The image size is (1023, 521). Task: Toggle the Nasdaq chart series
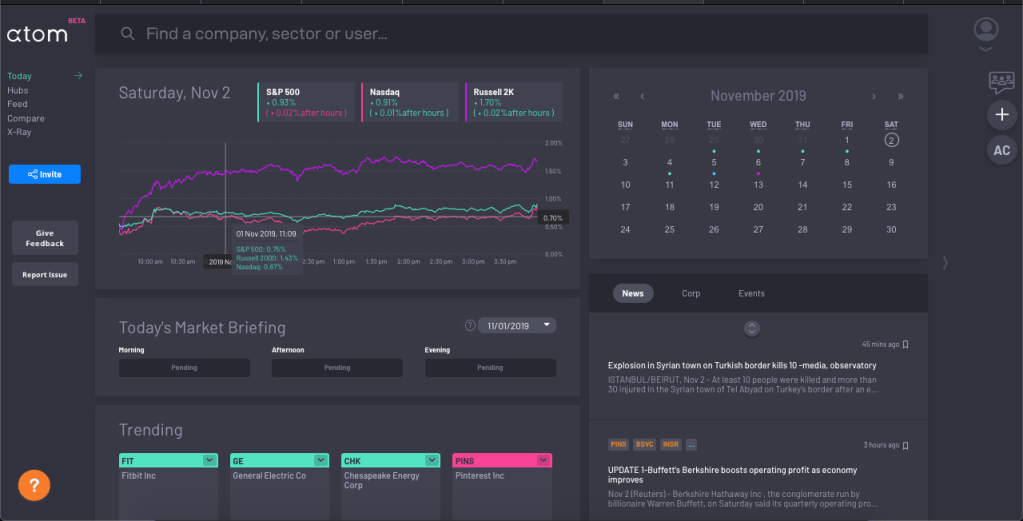[408, 102]
